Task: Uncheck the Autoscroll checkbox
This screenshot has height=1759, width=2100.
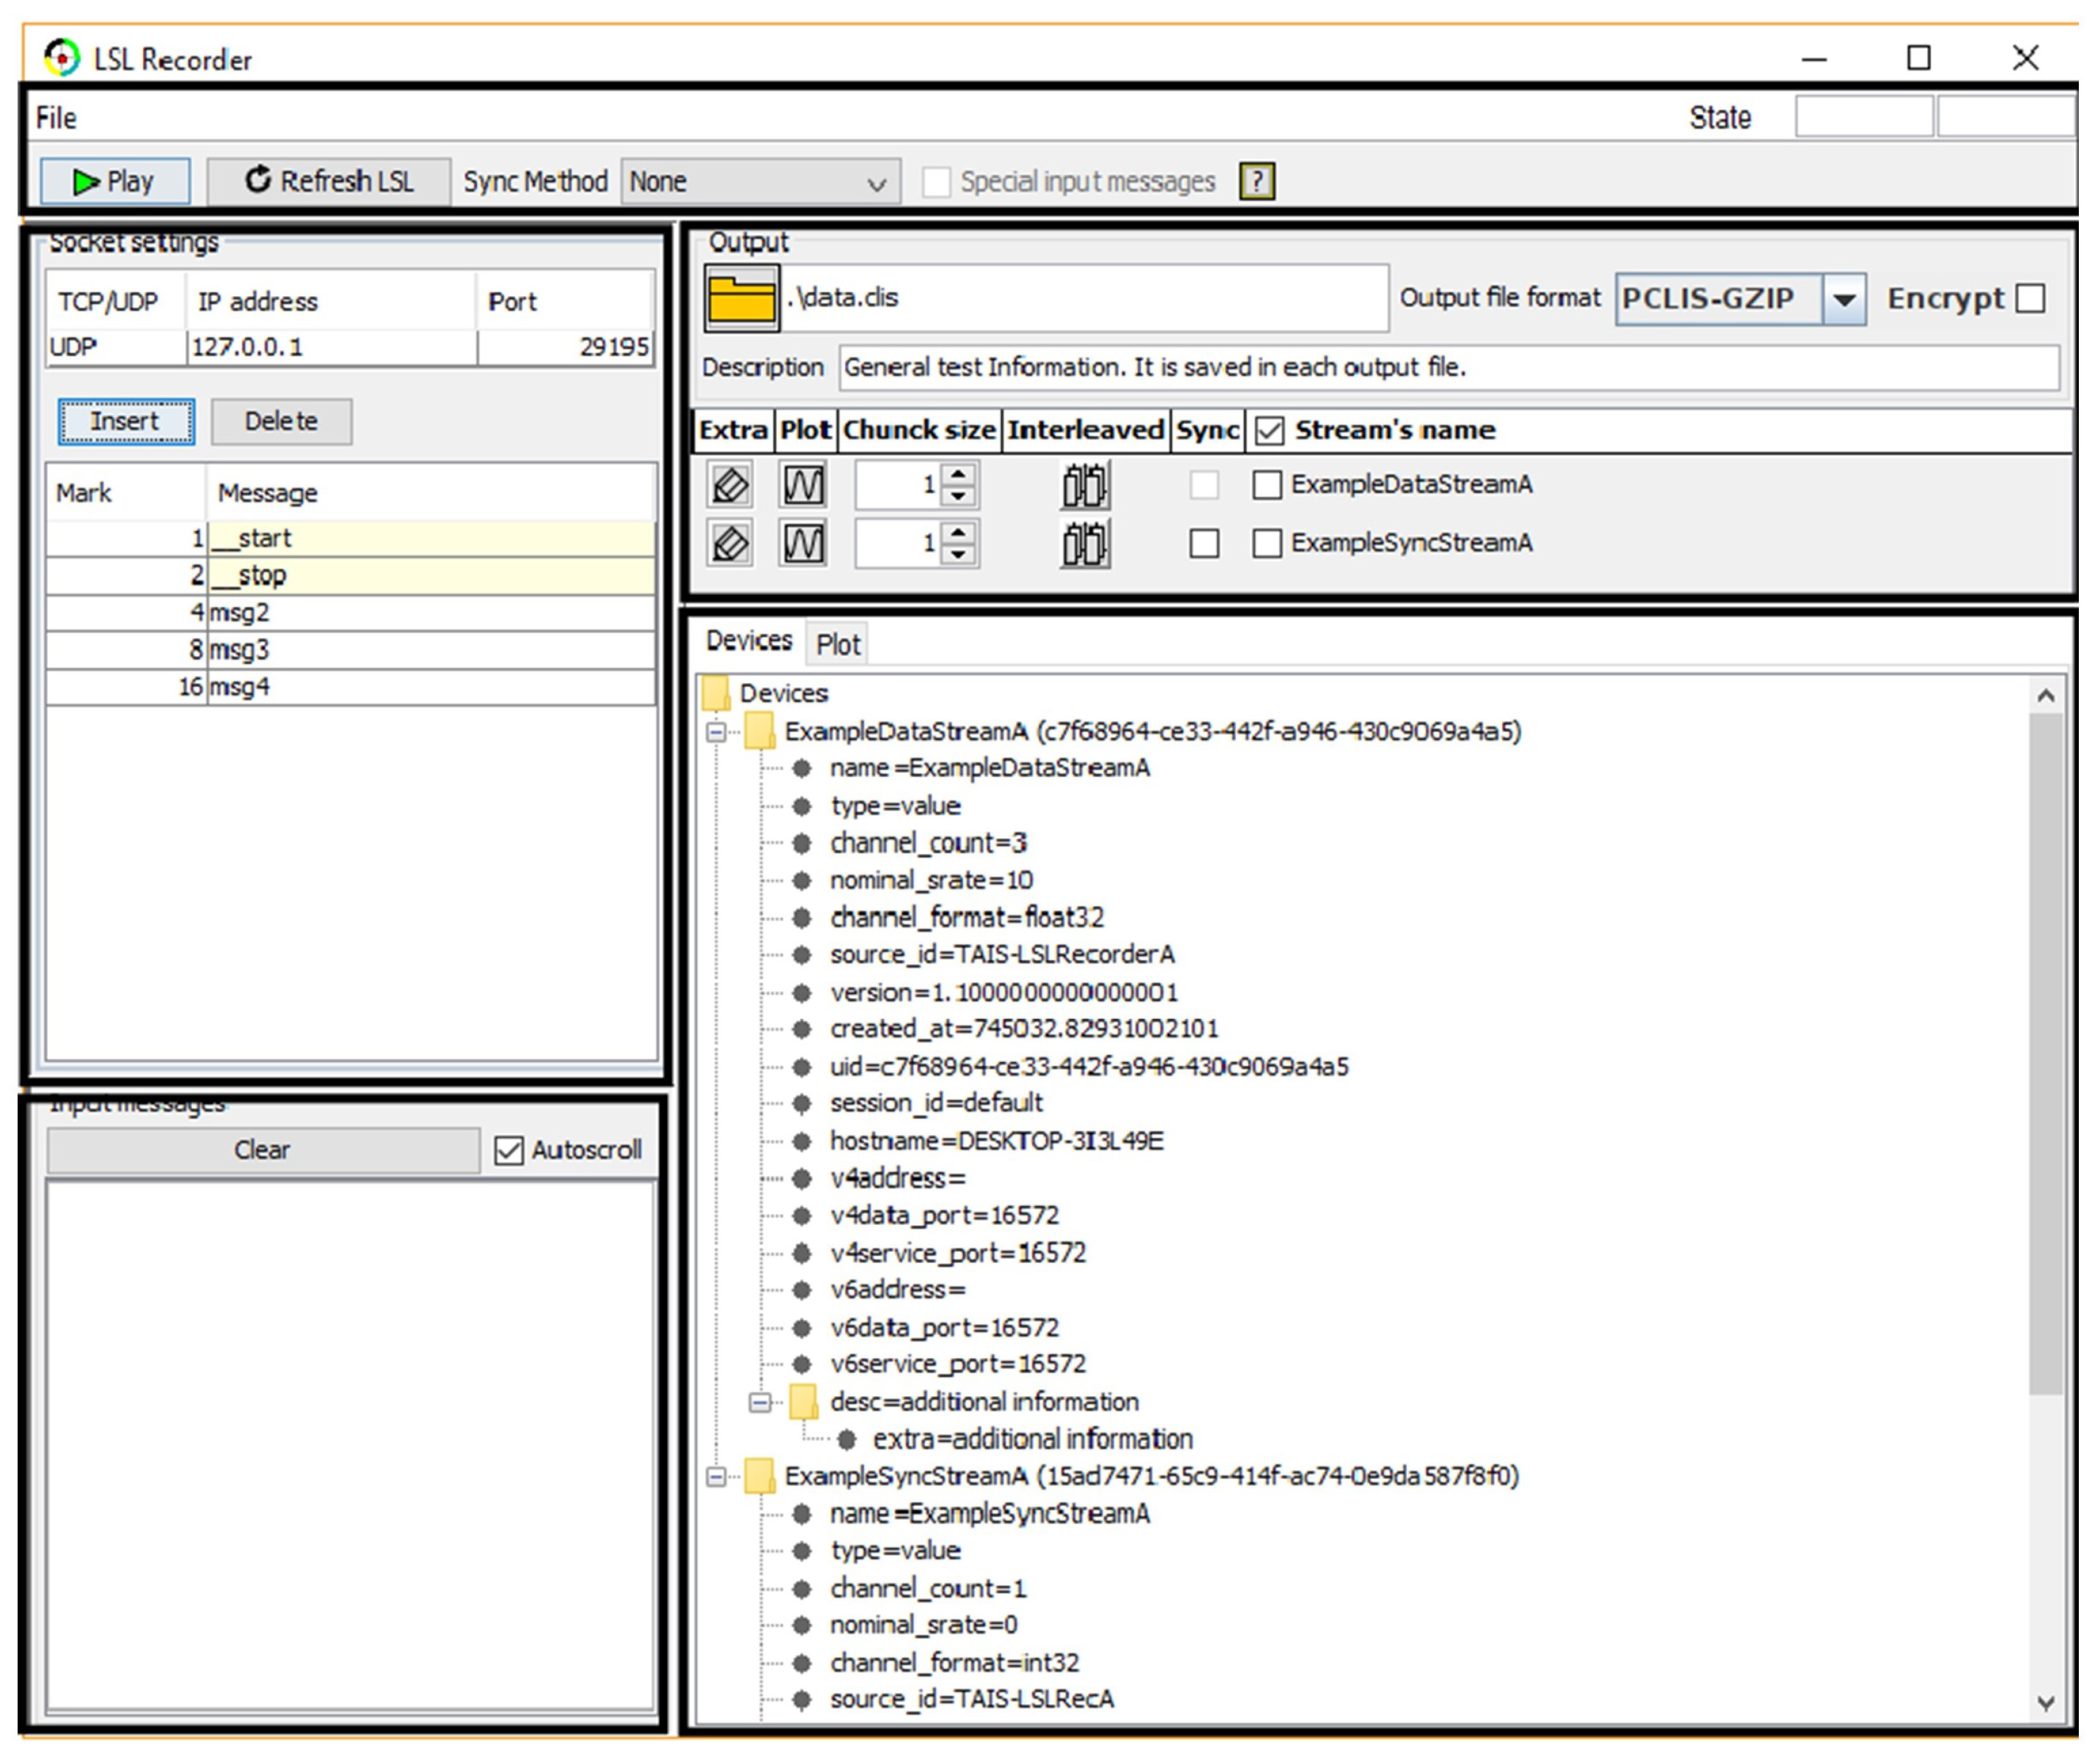Action: tap(508, 1150)
